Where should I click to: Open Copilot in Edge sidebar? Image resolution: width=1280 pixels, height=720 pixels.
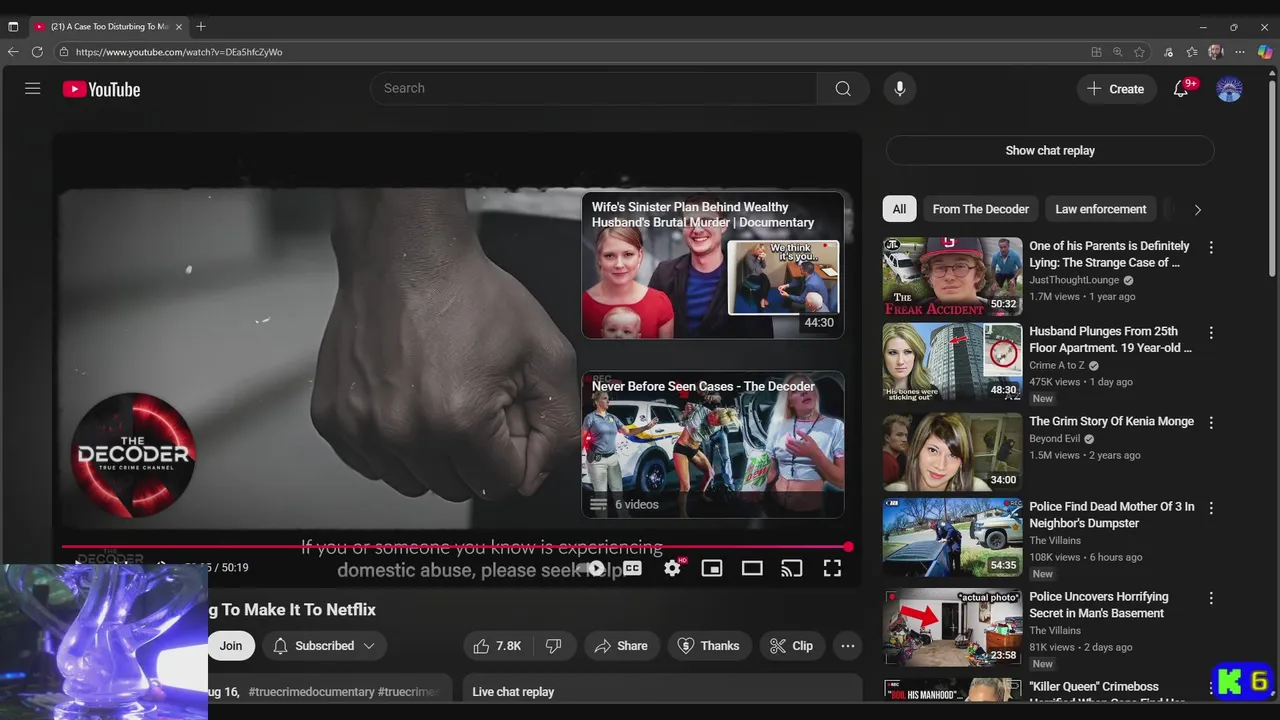[1265, 52]
